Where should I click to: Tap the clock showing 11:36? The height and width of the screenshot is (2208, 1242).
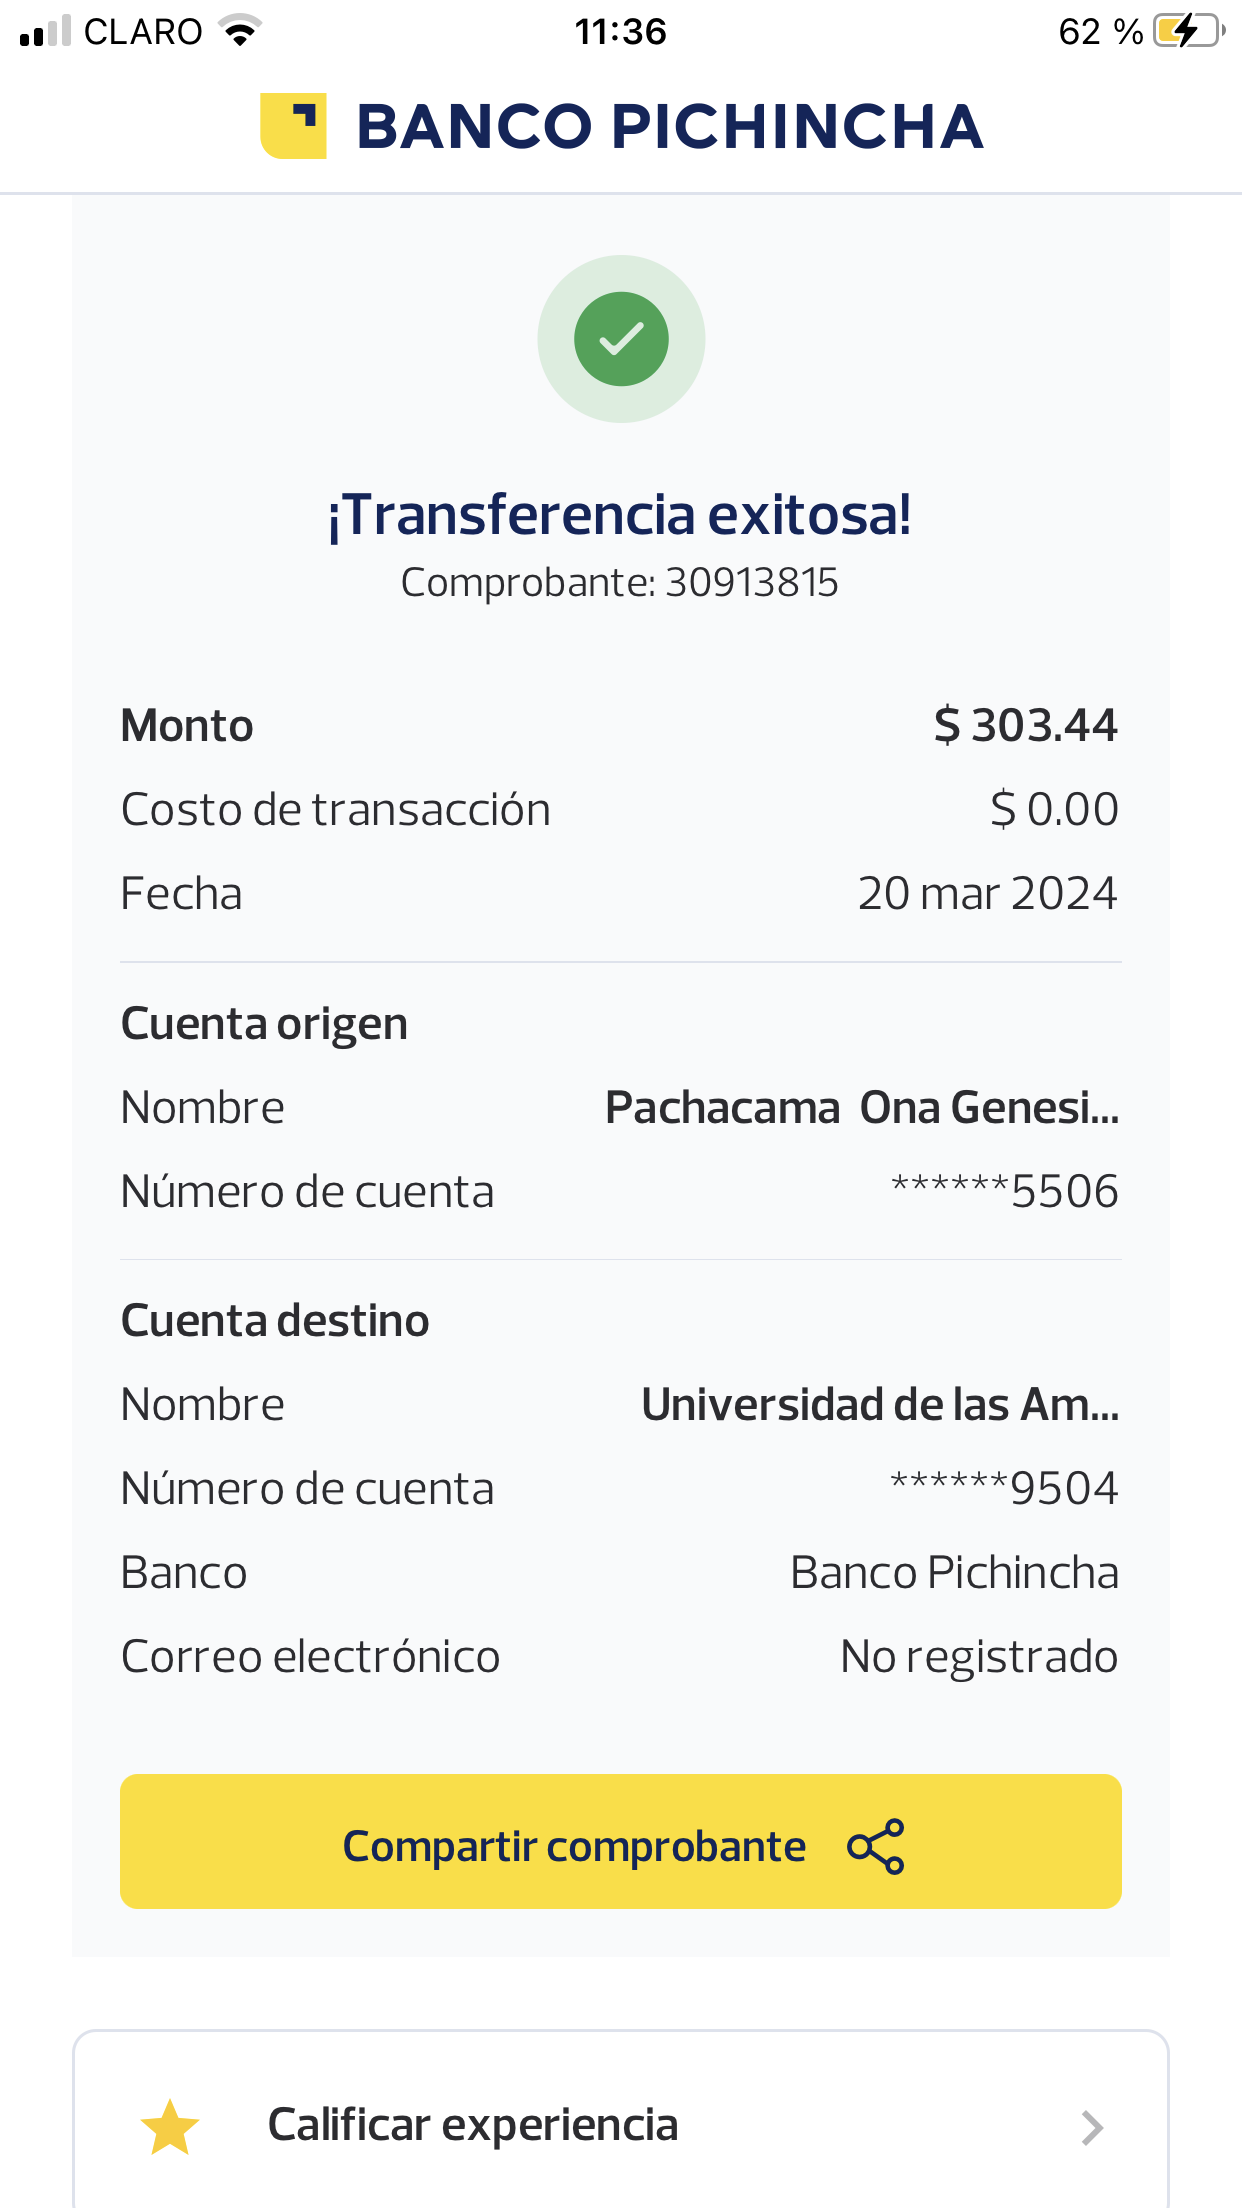(x=620, y=32)
